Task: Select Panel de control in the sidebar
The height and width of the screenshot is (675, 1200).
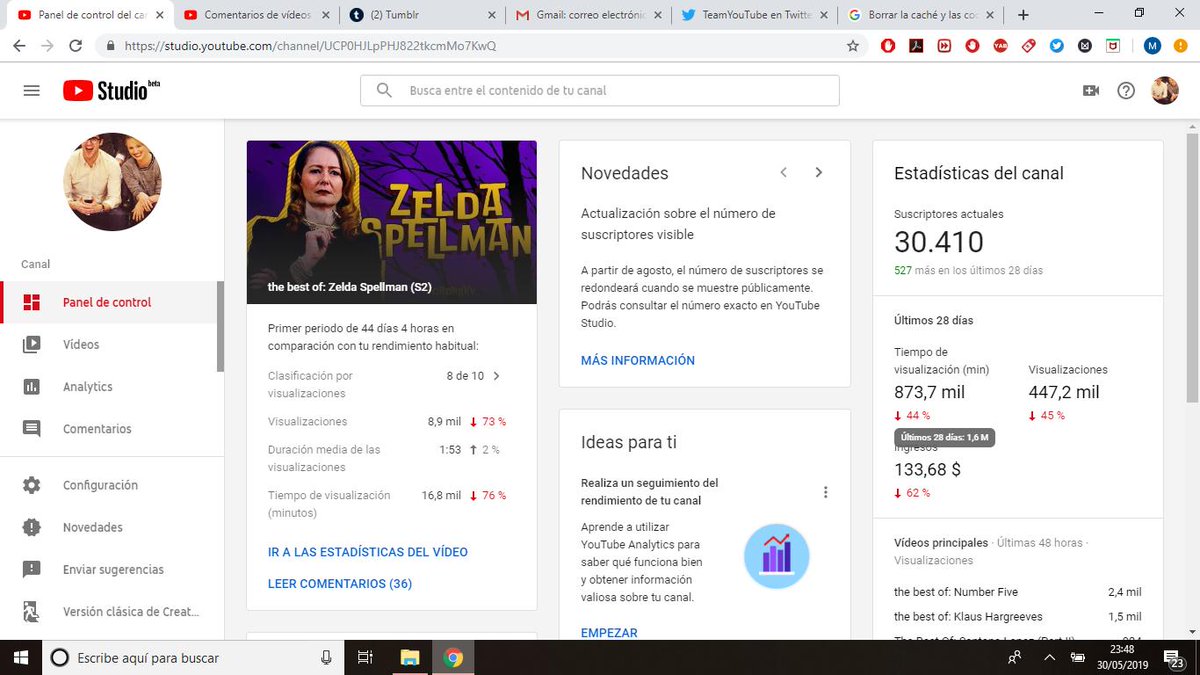Action: [110, 302]
